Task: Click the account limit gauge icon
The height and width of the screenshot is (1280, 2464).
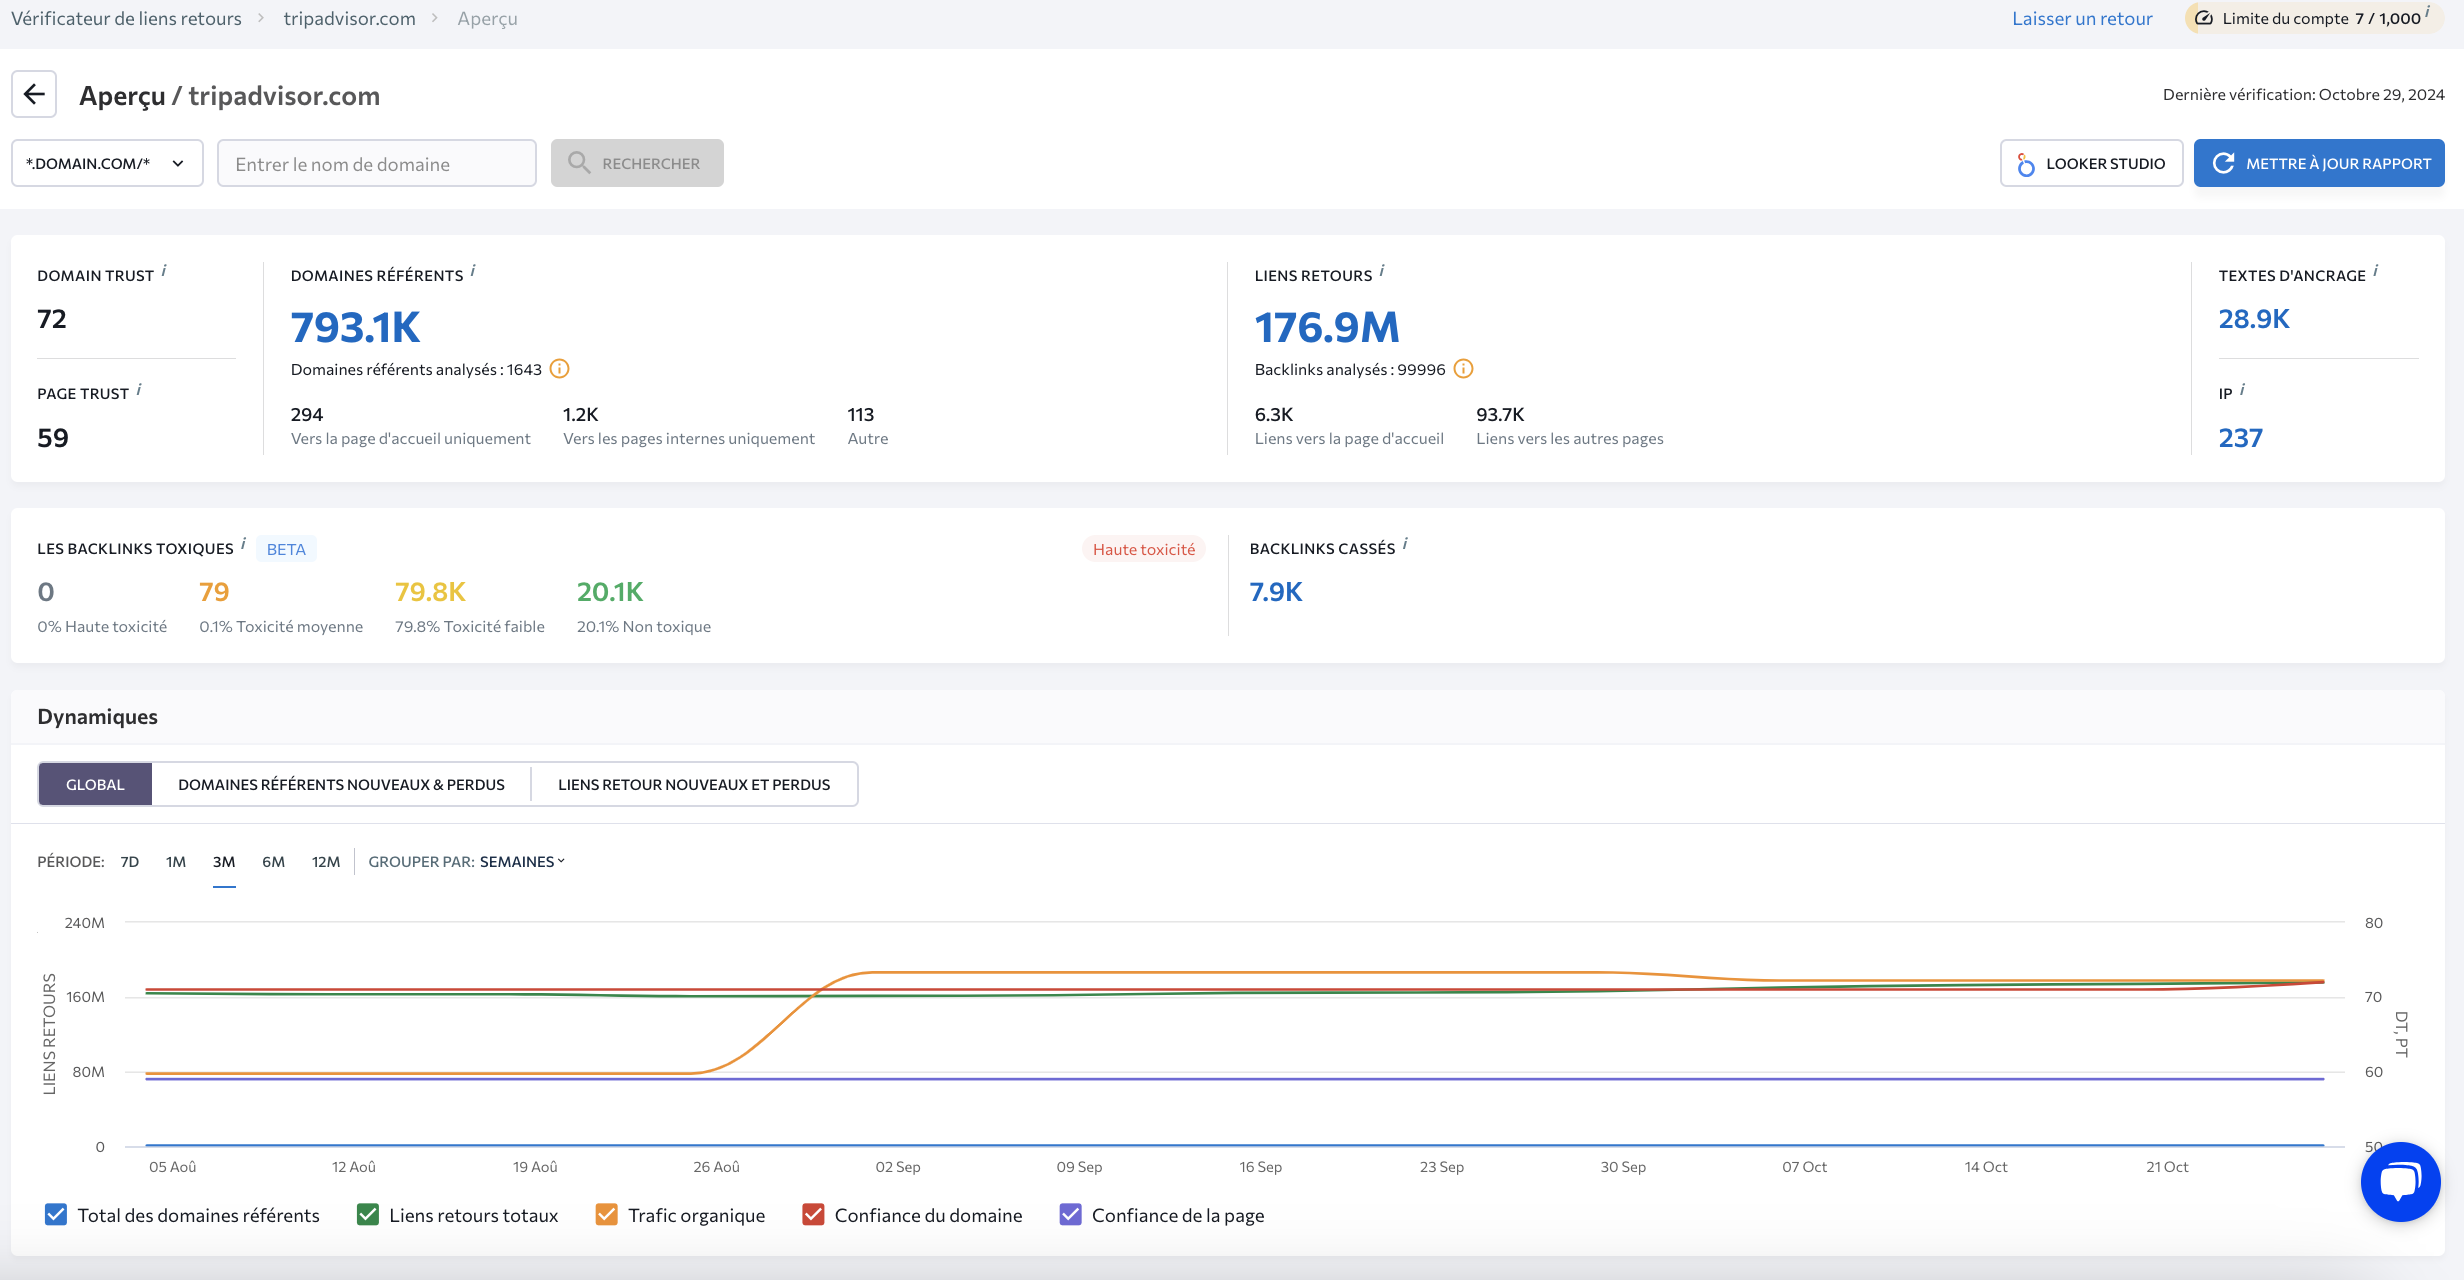Action: pos(2203,18)
